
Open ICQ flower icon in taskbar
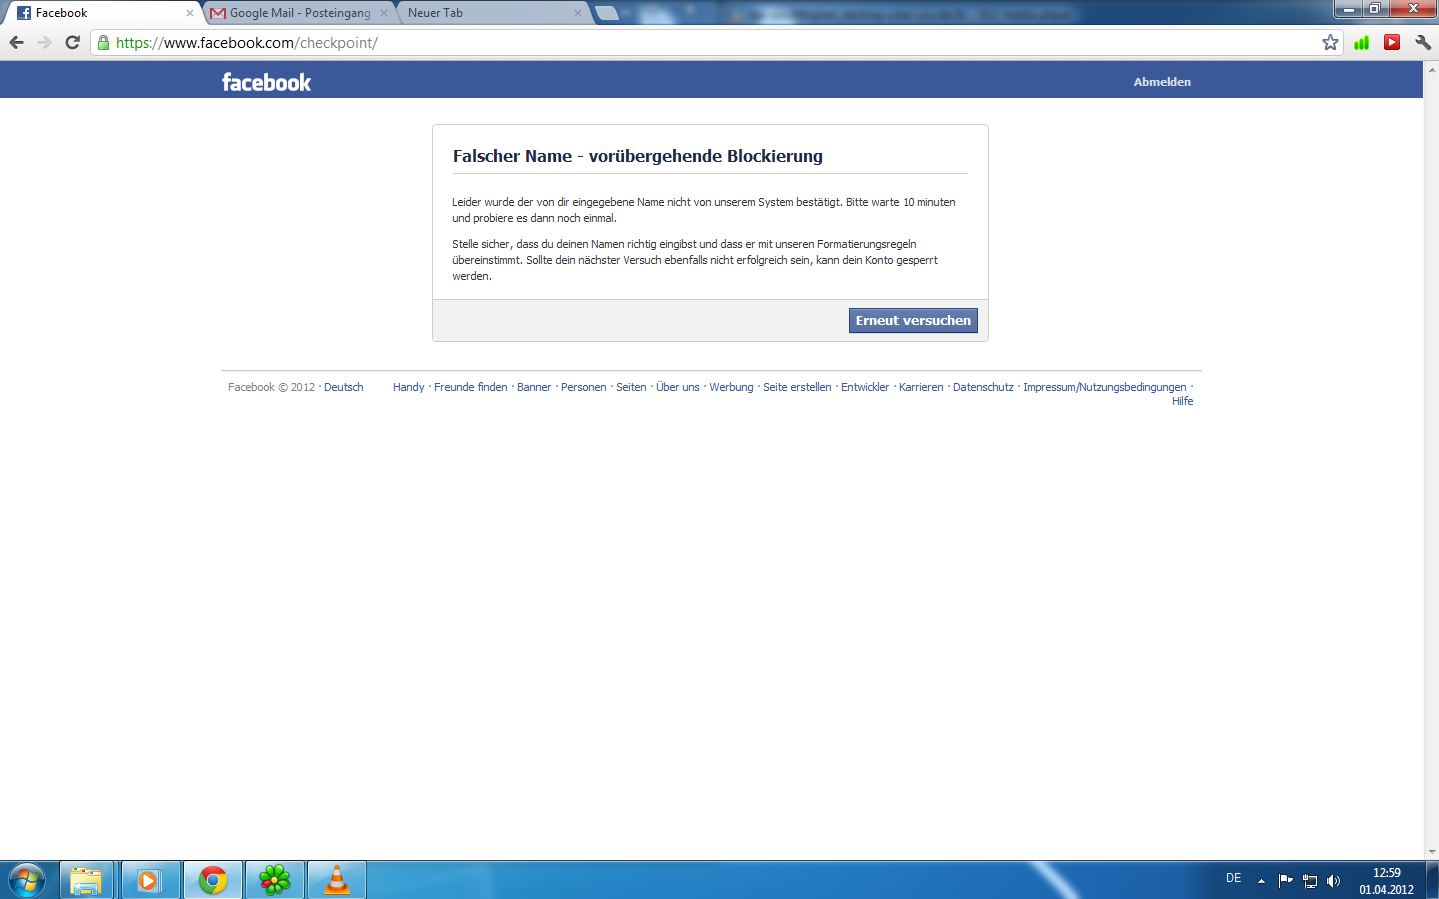coord(274,880)
